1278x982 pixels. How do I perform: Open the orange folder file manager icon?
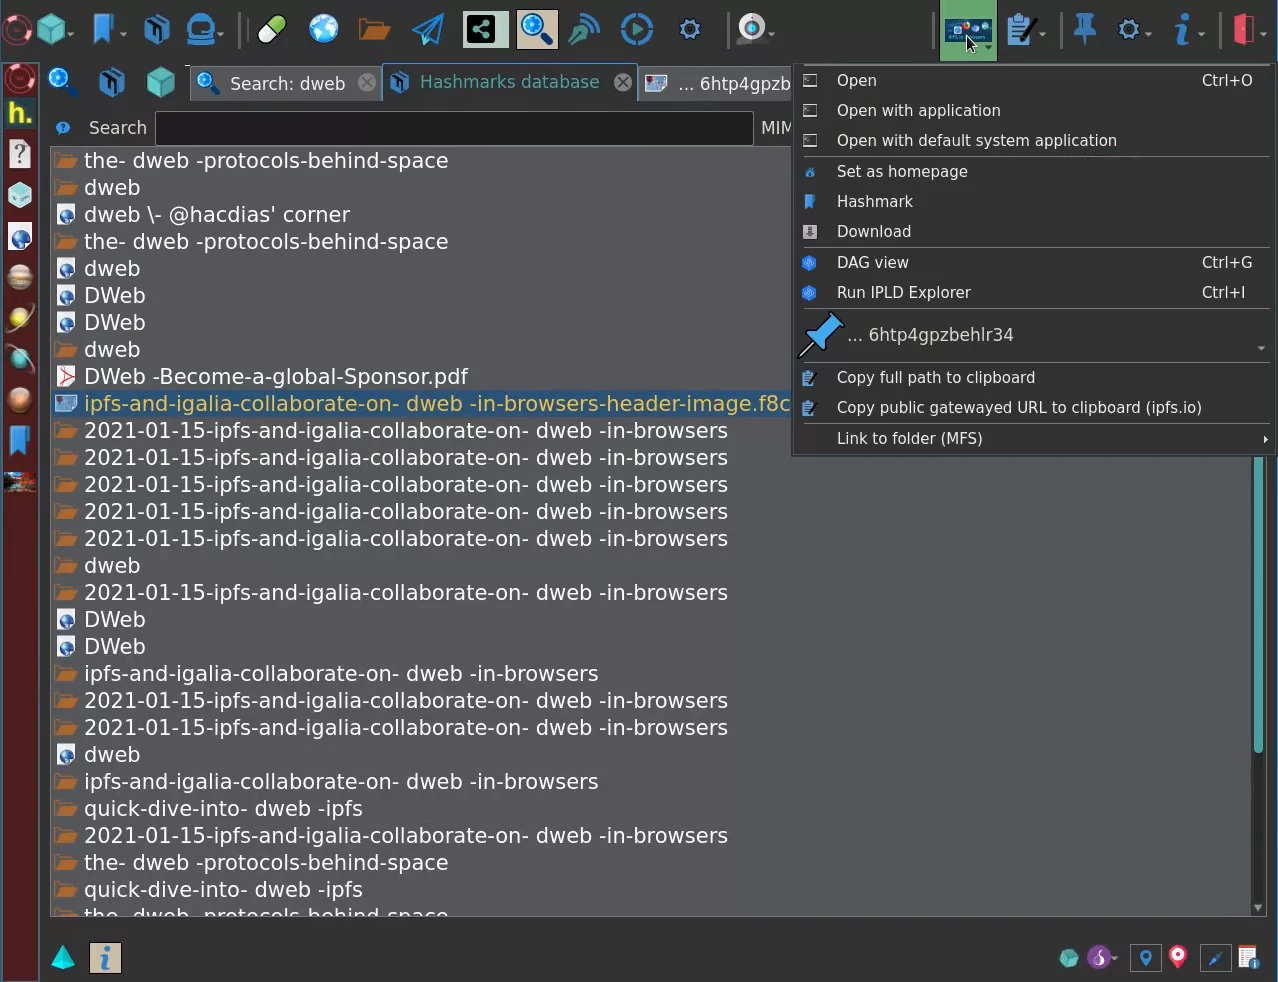(374, 30)
